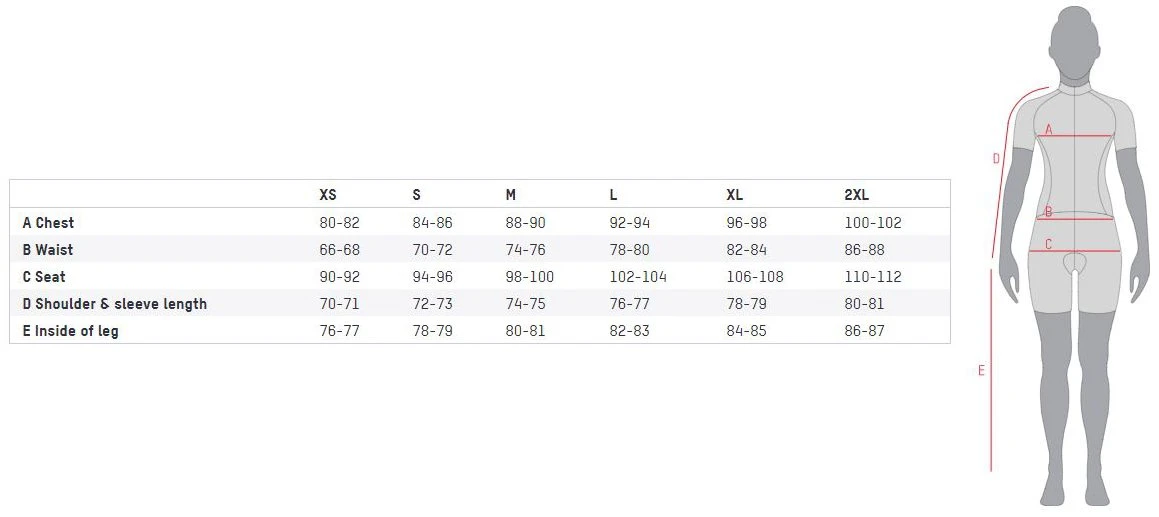
Task: Click the red letter D beside the arm
Action: point(996,158)
